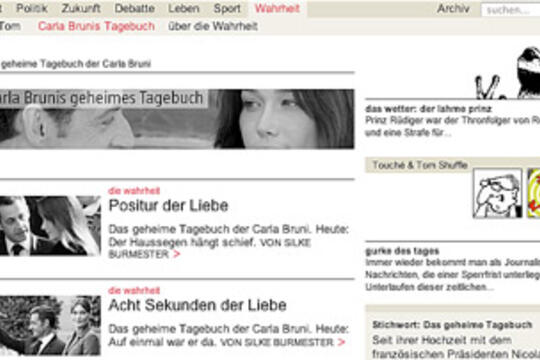Screen dimensions: 540x360
Task: Click the red arrow after VON SILKE BURMESTER in Positur
Action: [x=177, y=254]
